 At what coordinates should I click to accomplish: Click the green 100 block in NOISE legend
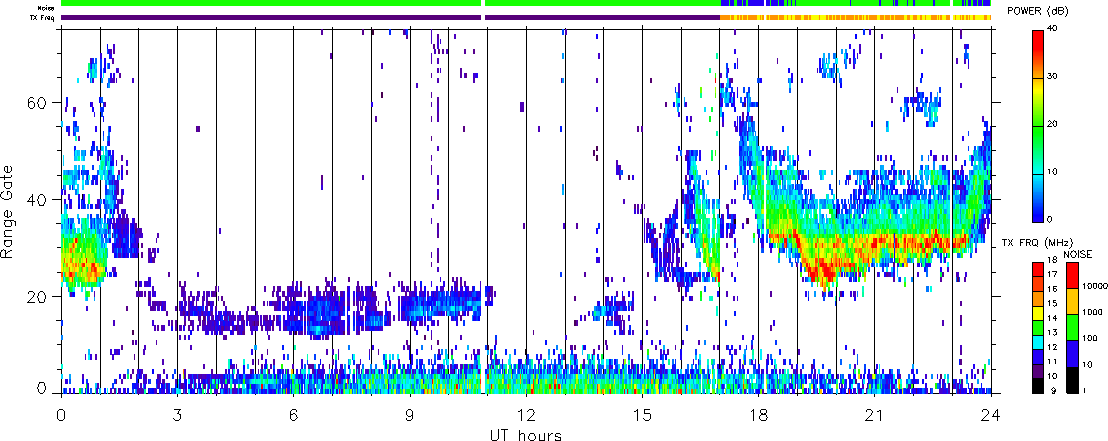[1073, 328]
